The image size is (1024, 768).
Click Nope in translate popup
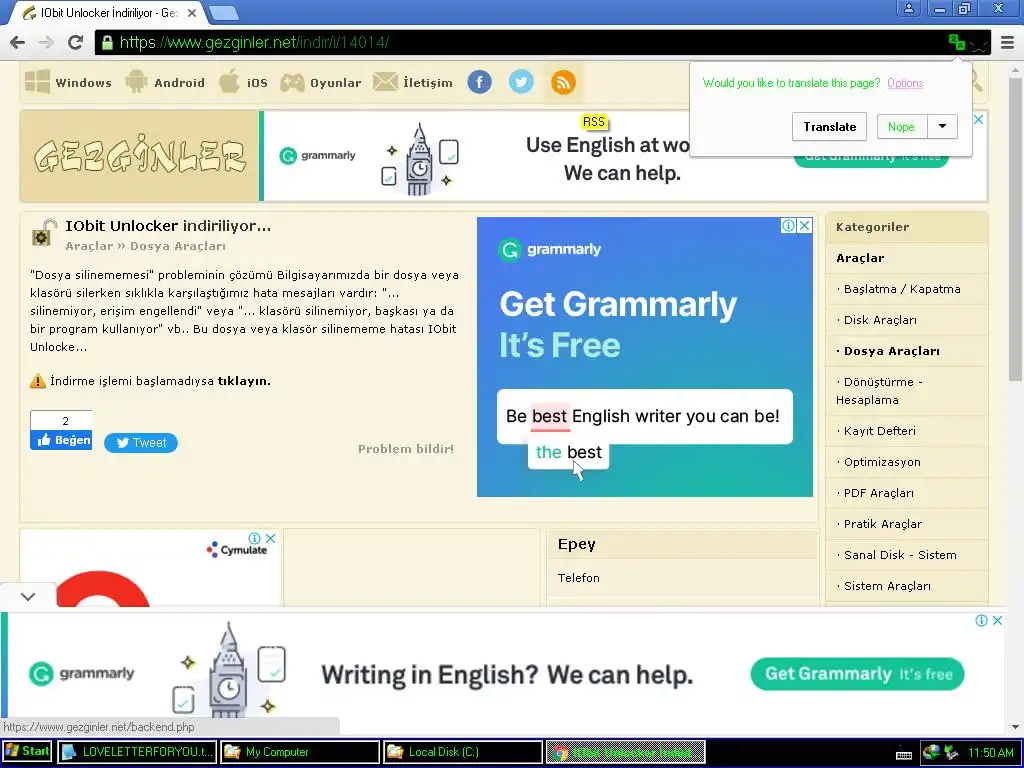pos(901,127)
